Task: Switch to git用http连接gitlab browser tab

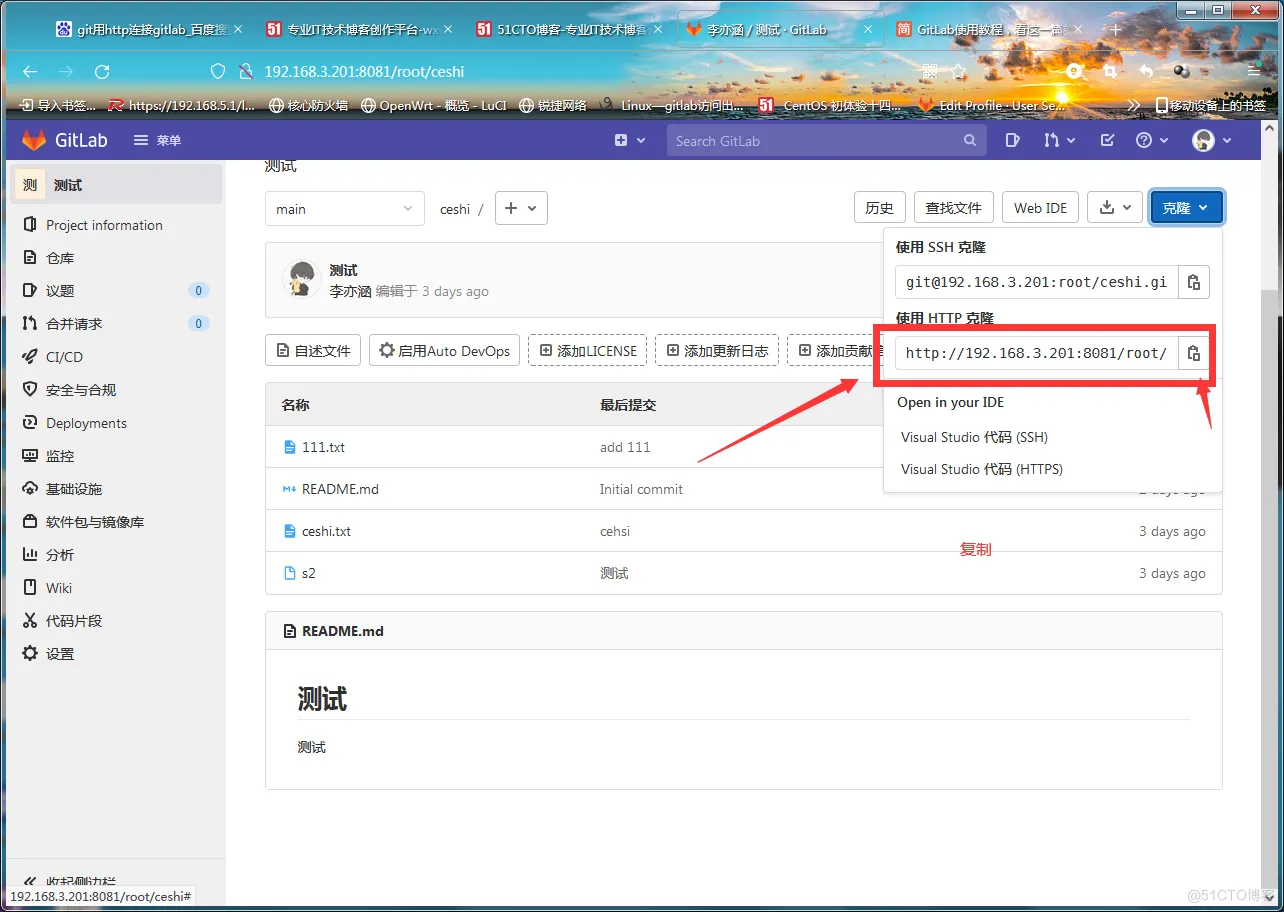Action: coord(151,30)
